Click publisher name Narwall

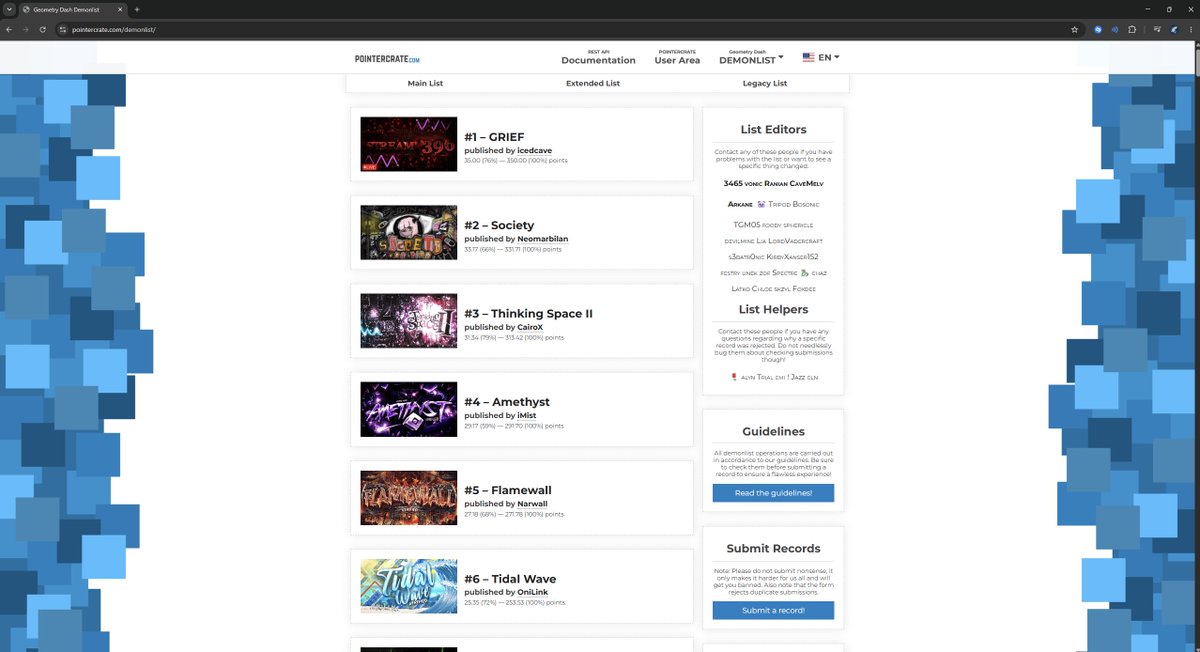click(532, 504)
